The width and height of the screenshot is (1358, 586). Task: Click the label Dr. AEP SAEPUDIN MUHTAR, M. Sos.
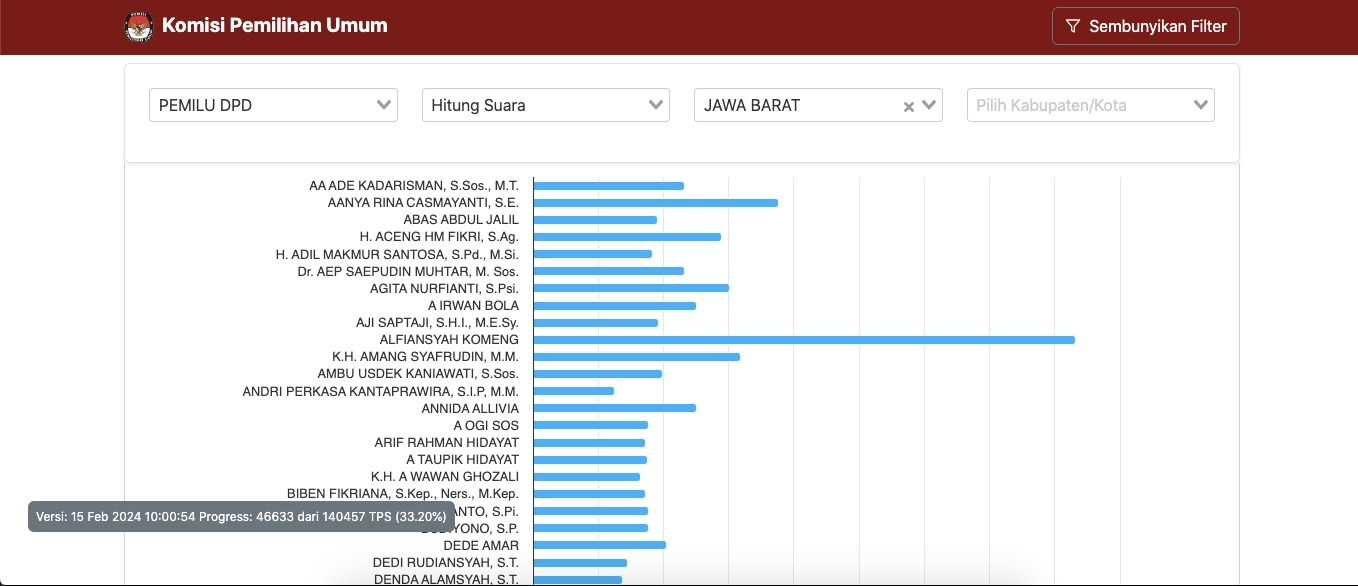click(x=408, y=271)
